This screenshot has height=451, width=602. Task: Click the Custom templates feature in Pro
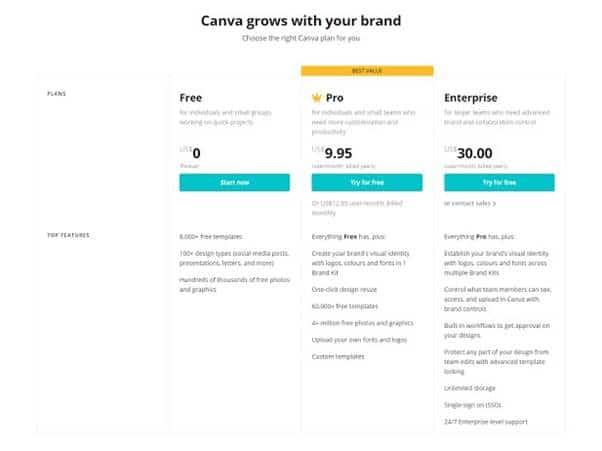(x=338, y=357)
